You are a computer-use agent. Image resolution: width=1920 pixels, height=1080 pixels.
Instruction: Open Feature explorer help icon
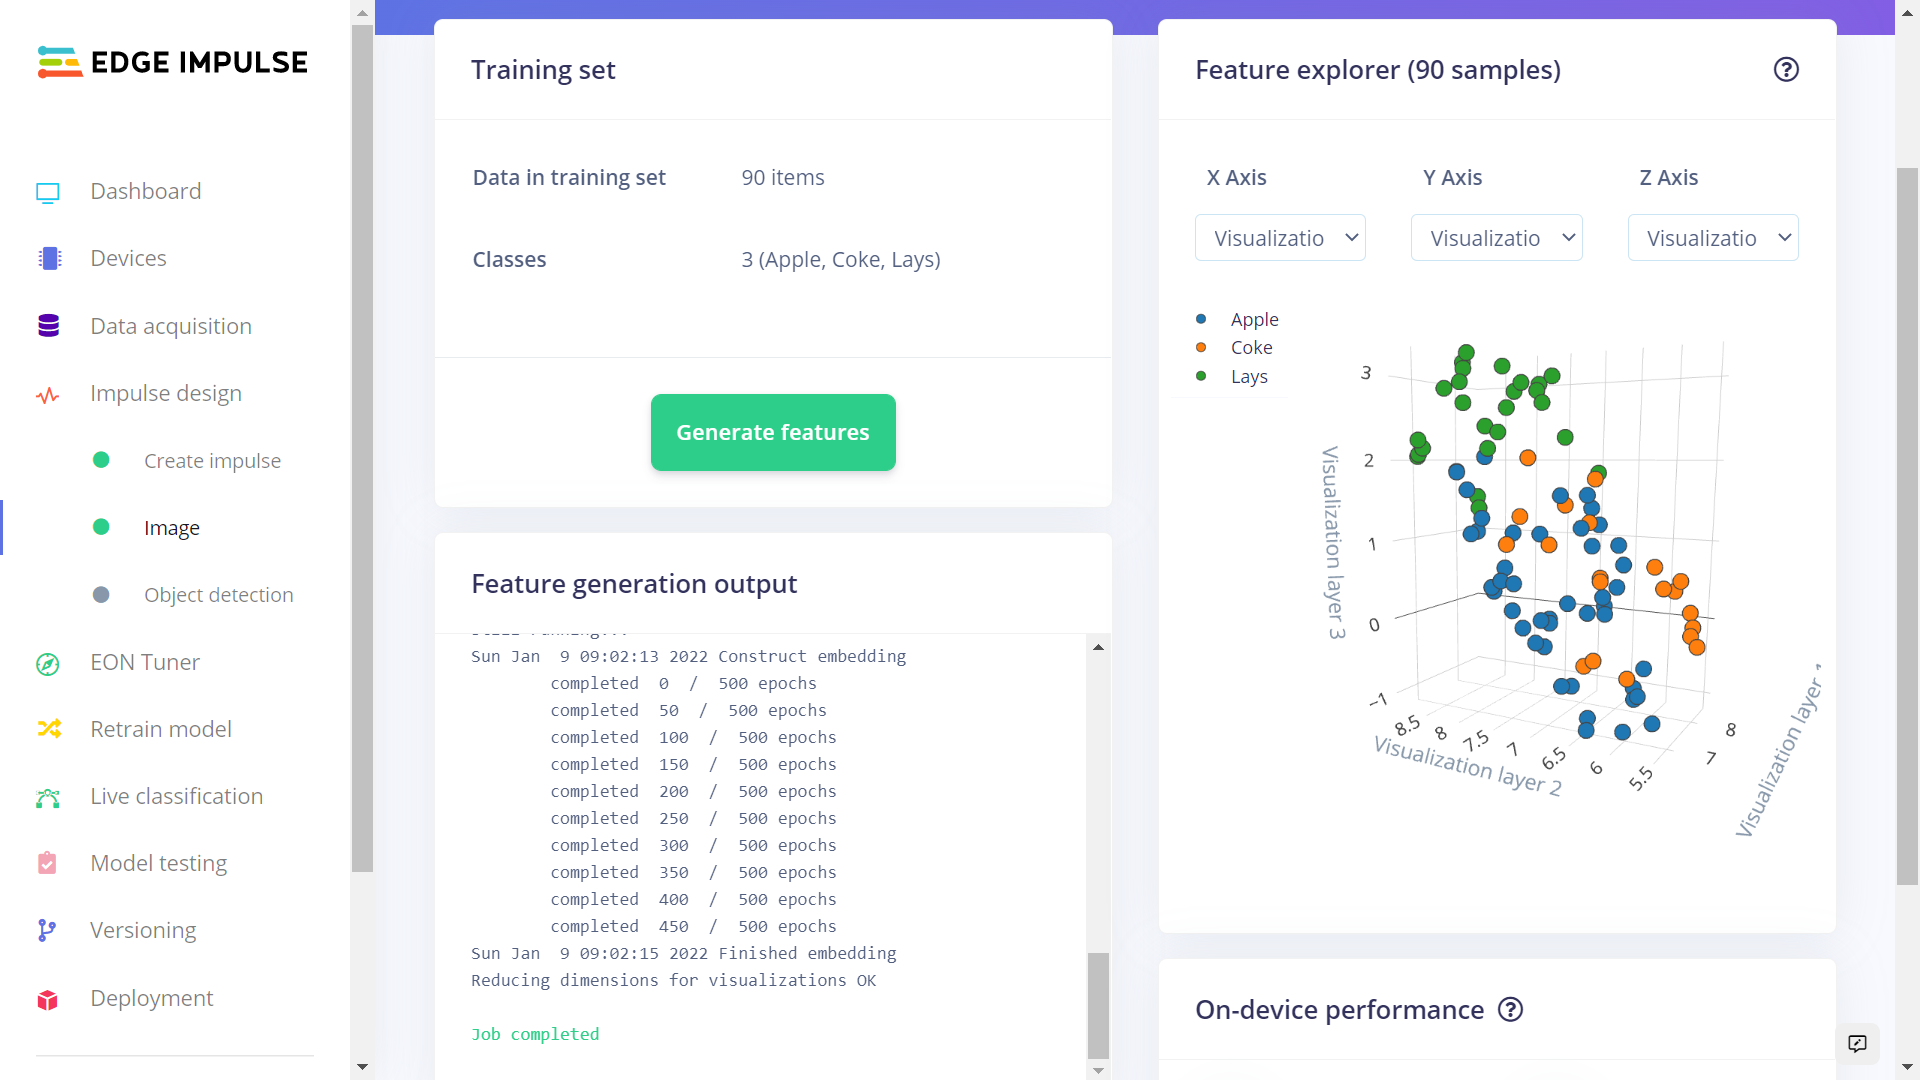click(x=1786, y=70)
